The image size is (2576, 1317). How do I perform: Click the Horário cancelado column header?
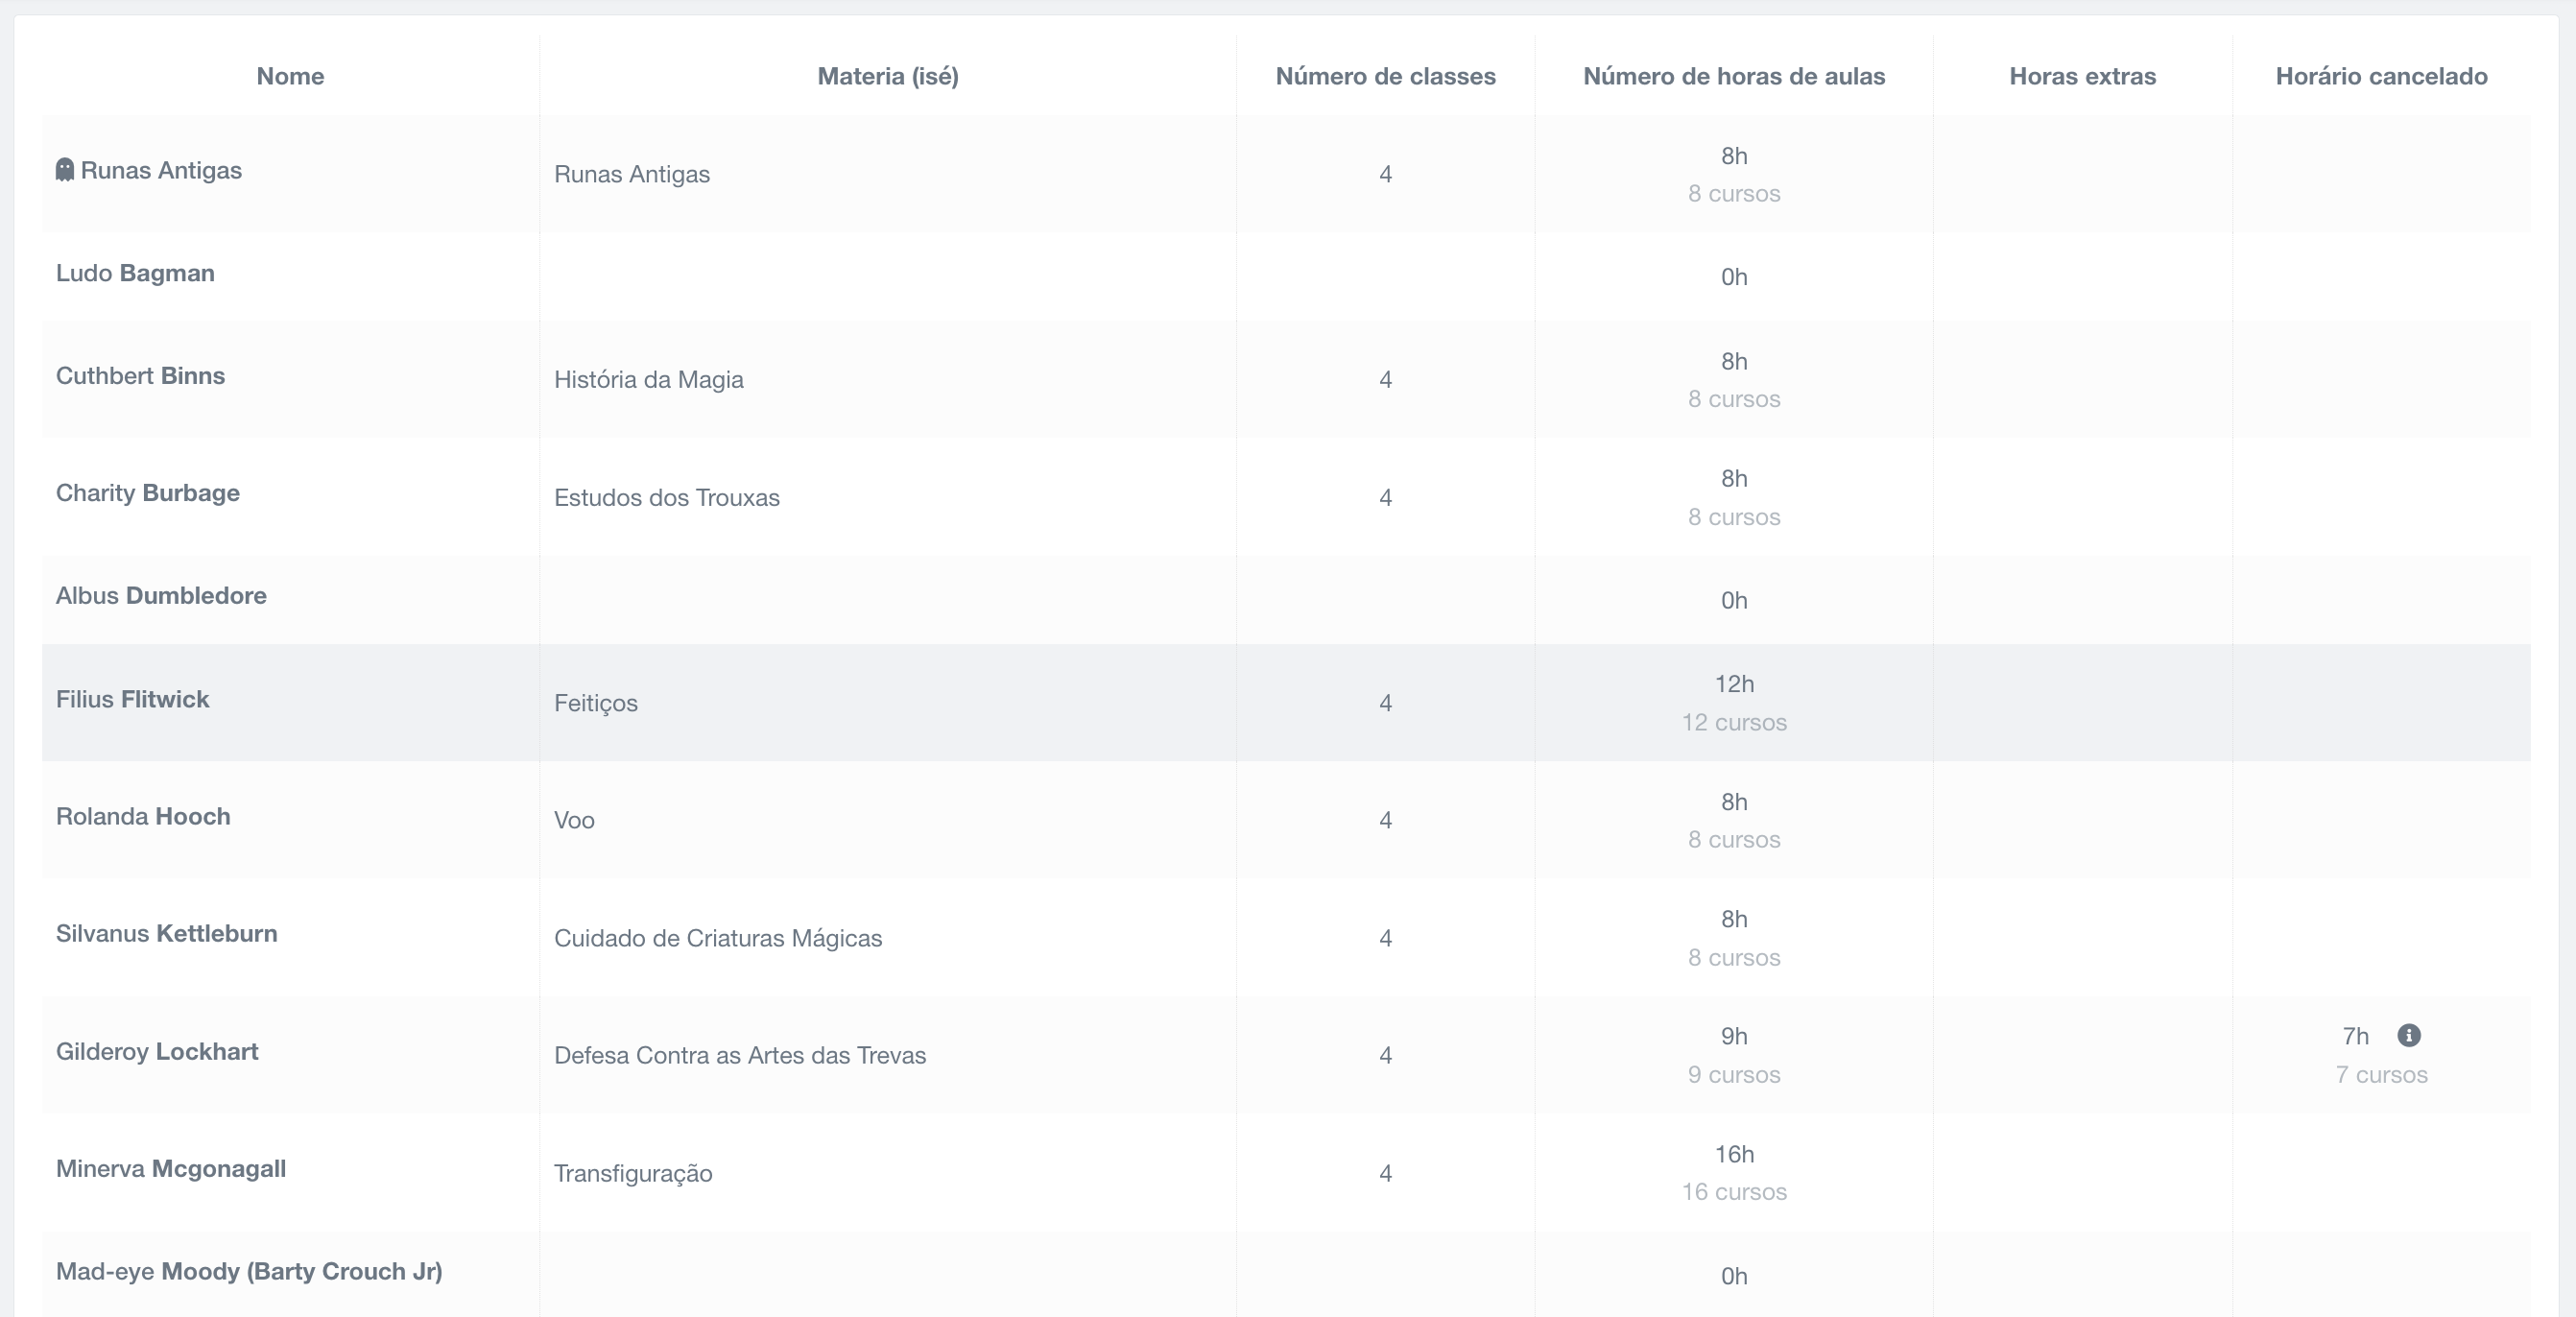tap(2381, 76)
